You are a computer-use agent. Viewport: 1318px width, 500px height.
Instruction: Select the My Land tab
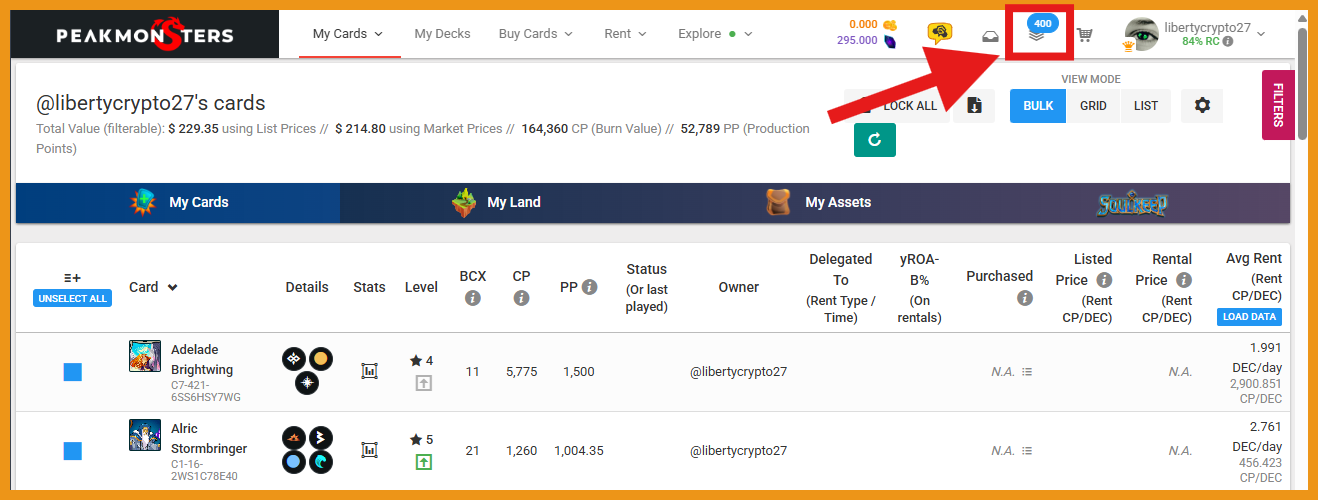pos(497,202)
